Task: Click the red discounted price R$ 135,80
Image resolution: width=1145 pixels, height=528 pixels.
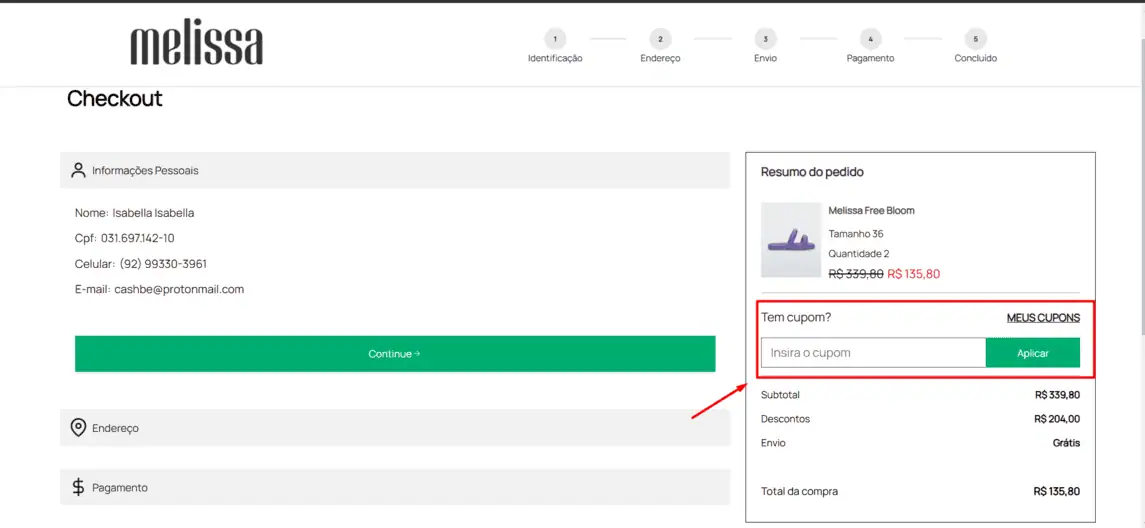Action: tap(914, 274)
